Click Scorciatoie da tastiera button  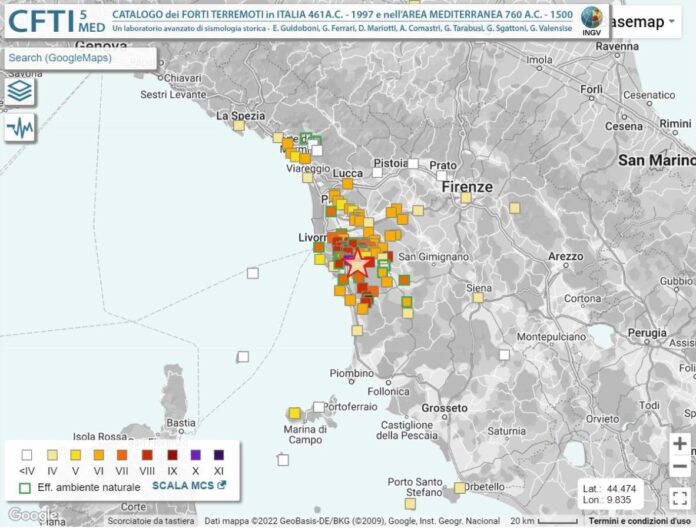click(152, 521)
